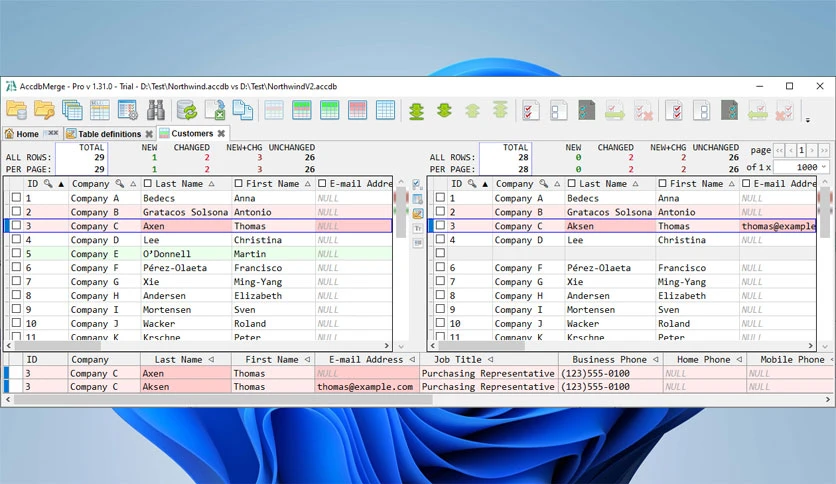The height and width of the screenshot is (484, 836).
Task: Close the Customers tab
Action: [221, 133]
